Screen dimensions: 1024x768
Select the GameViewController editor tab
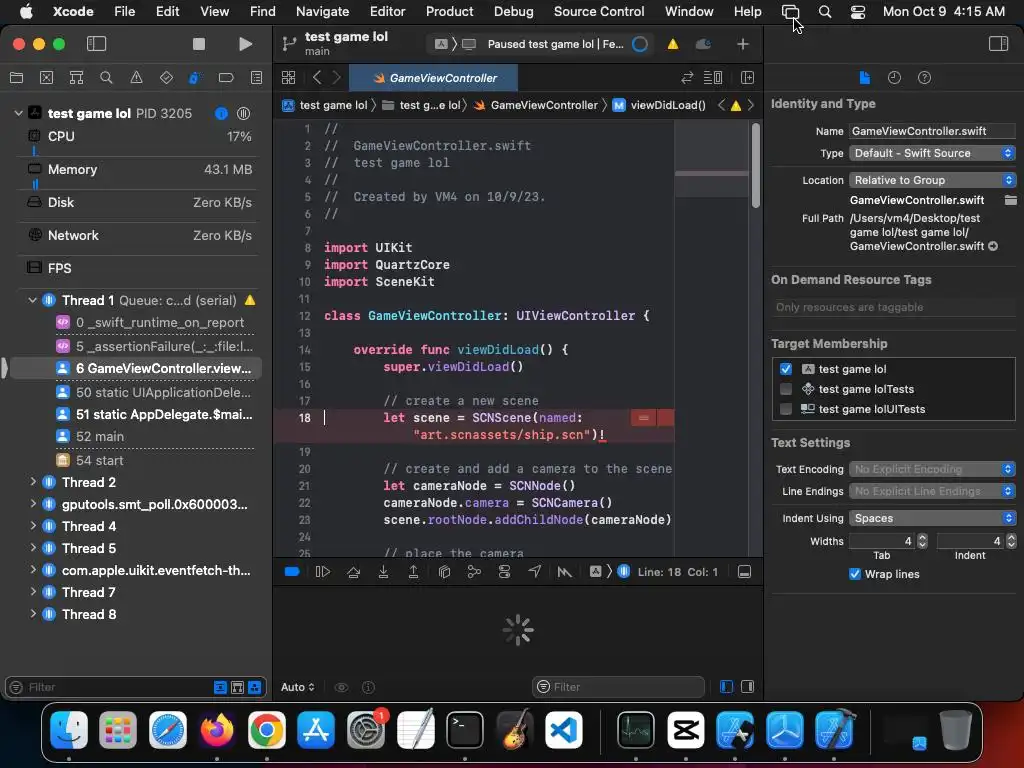tap(434, 78)
